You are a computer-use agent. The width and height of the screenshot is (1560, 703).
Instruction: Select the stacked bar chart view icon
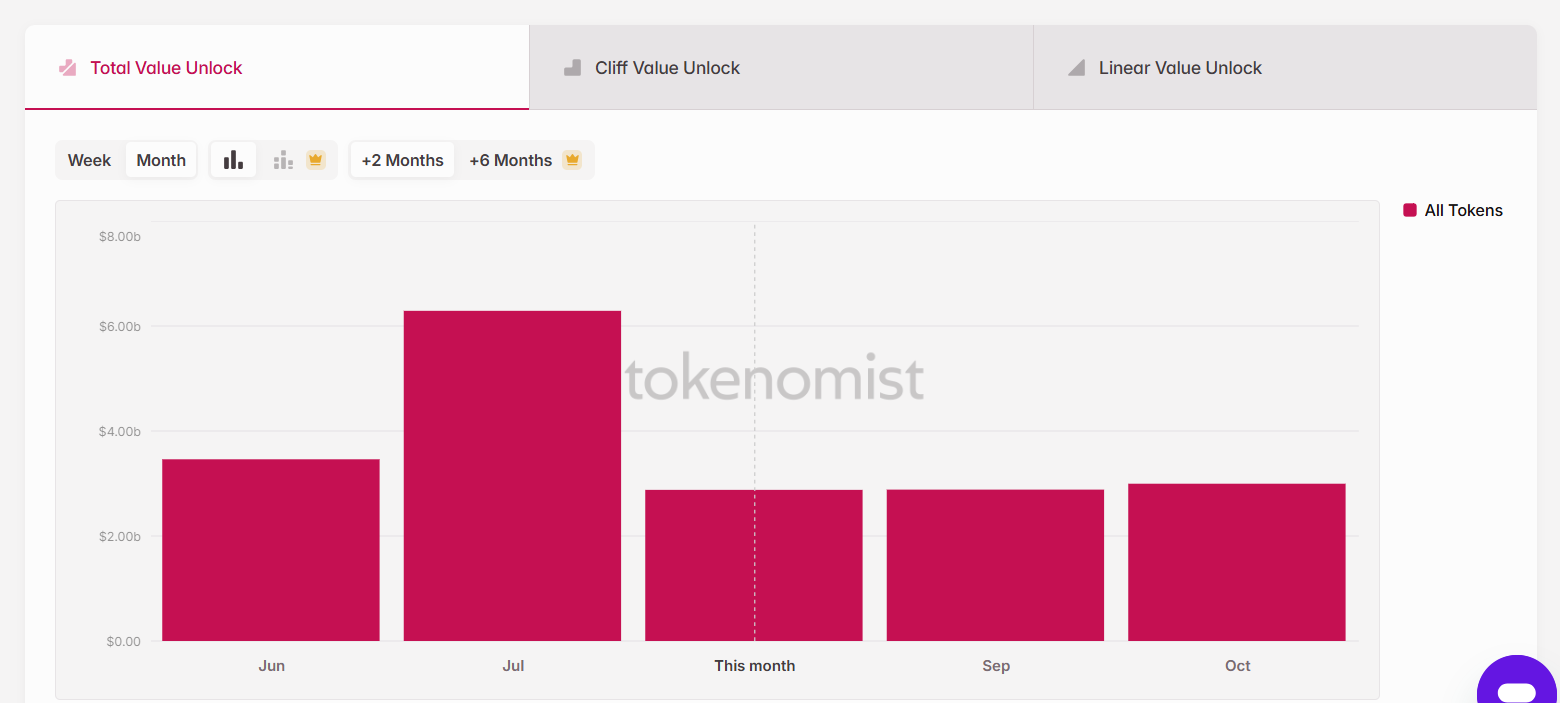click(x=283, y=160)
